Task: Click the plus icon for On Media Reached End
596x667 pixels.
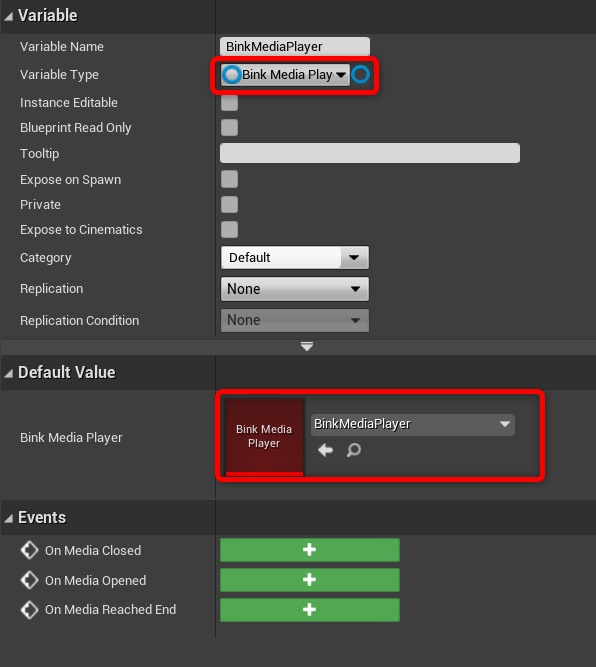Action: [310, 610]
